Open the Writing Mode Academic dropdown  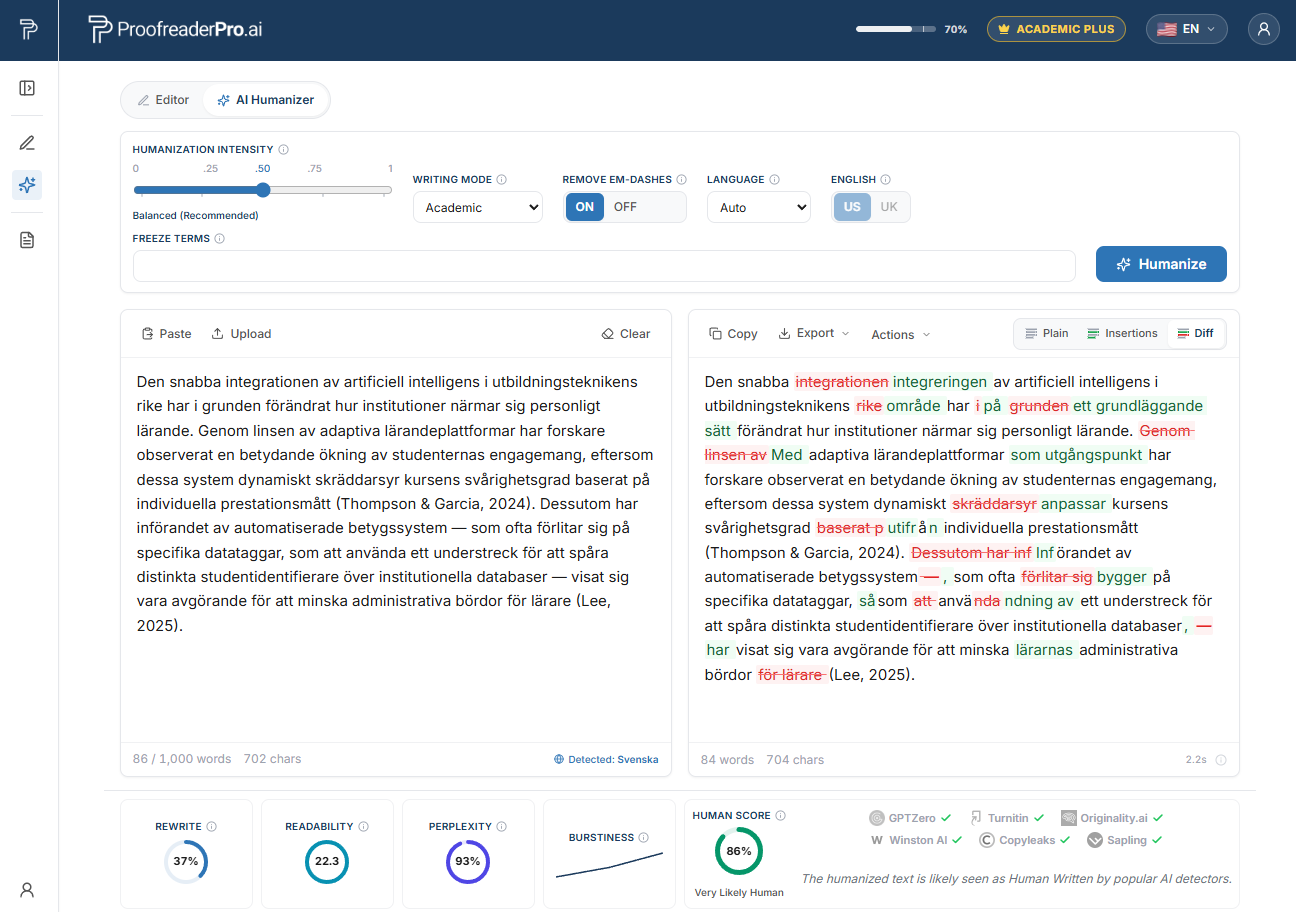[478, 207]
